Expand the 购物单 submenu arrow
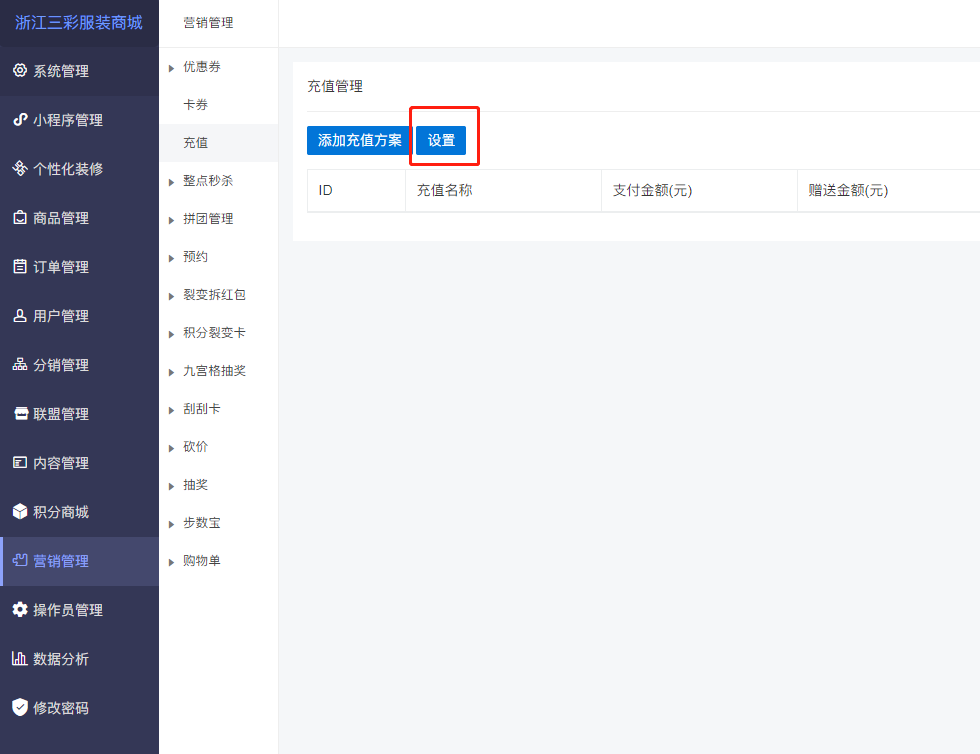Image resolution: width=980 pixels, height=754 pixels. tap(171, 563)
